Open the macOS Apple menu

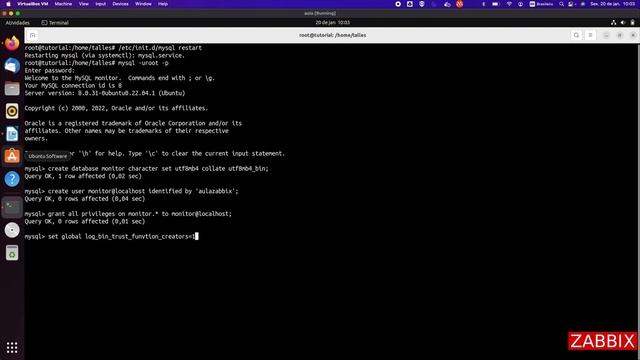[8, 4]
